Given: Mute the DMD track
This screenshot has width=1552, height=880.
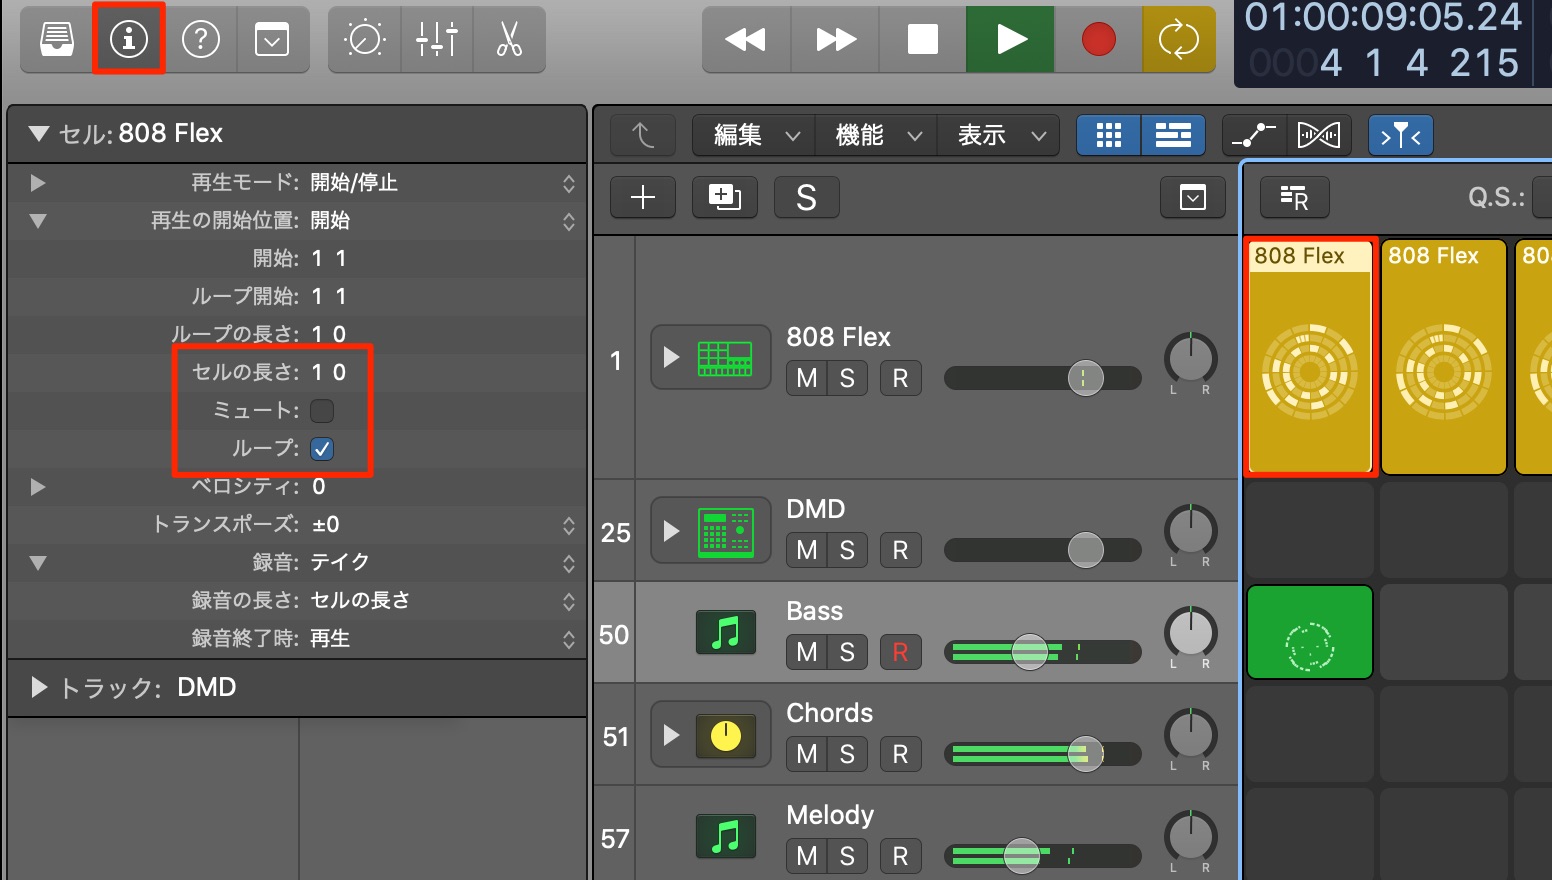Looking at the screenshot, I should [x=807, y=550].
